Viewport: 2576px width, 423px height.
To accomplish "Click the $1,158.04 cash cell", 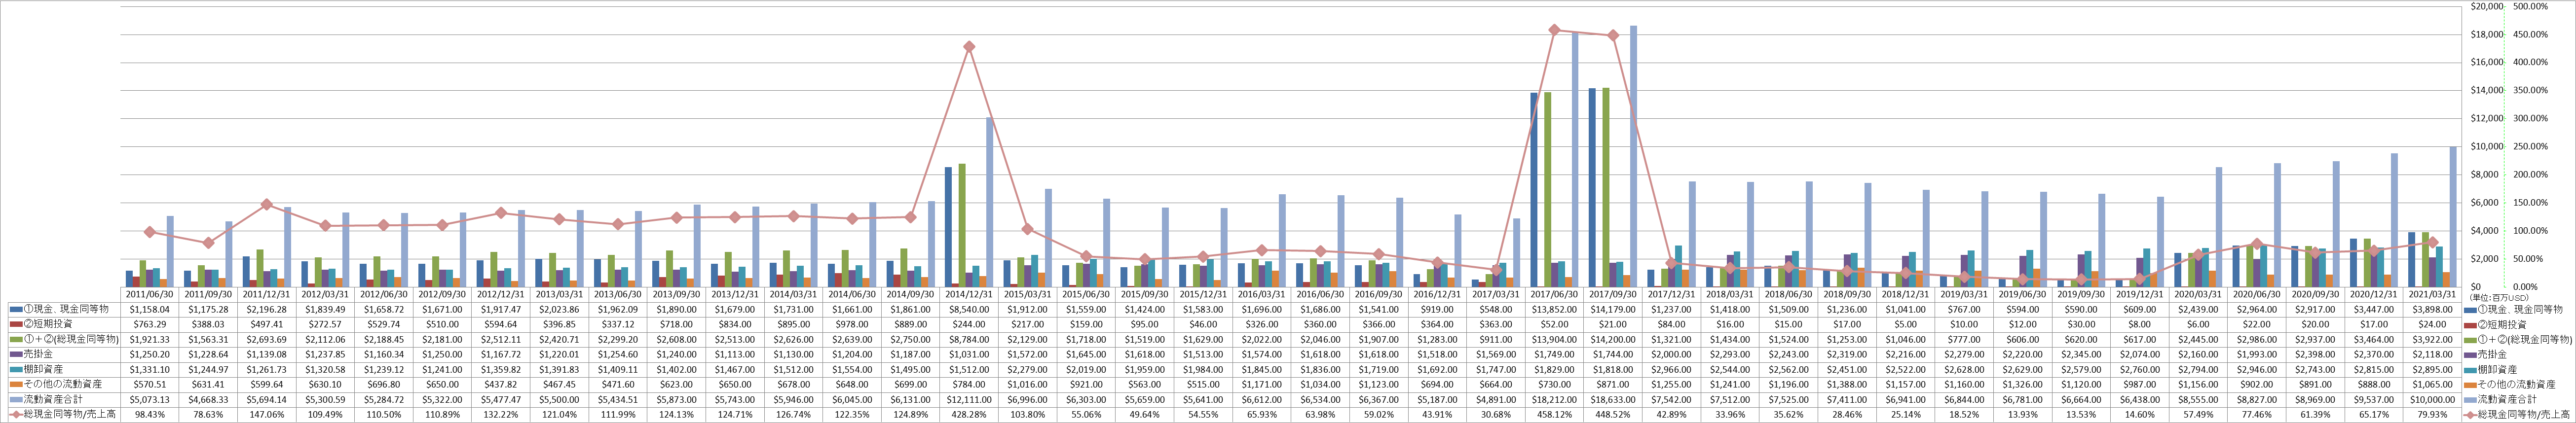I will click(149, 310).
